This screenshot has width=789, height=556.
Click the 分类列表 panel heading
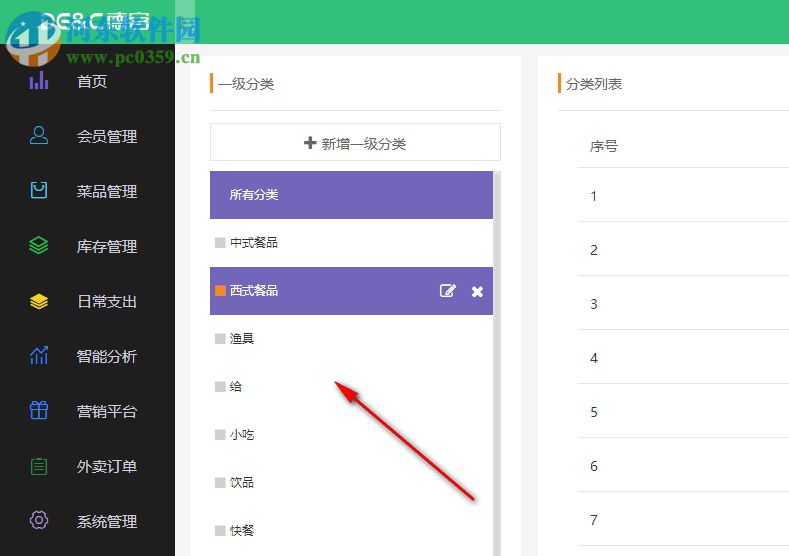pyautogui.click(x=594, y=84)
